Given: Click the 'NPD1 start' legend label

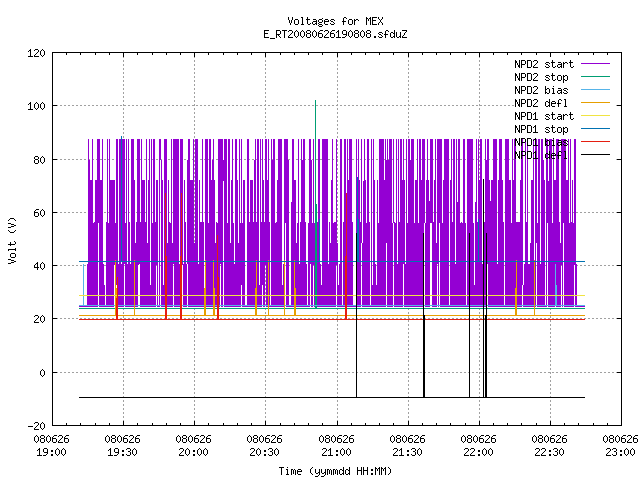Looking at the screenshot, I should point(544,116).
